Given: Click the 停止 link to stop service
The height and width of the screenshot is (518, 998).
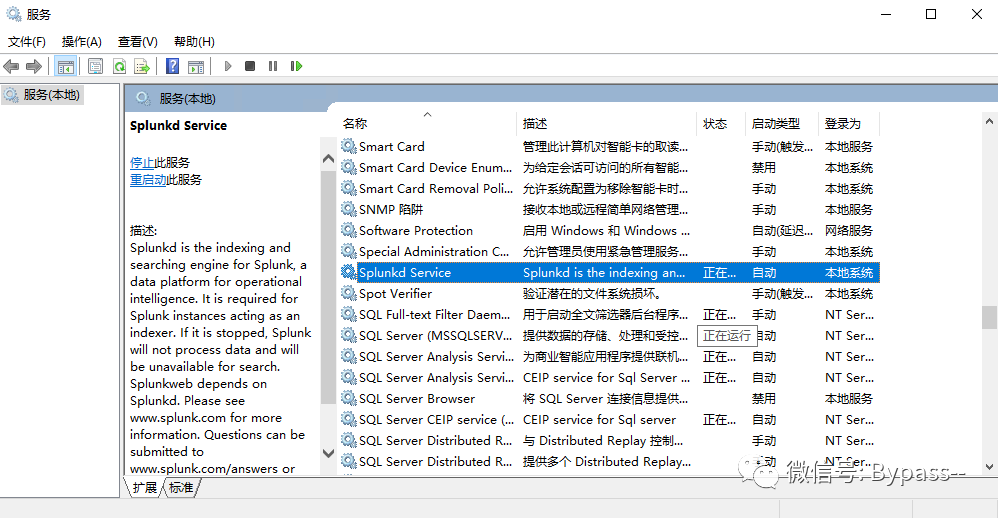Looking at the screenshot, I should pyautogui.click(x=142, y=163).
